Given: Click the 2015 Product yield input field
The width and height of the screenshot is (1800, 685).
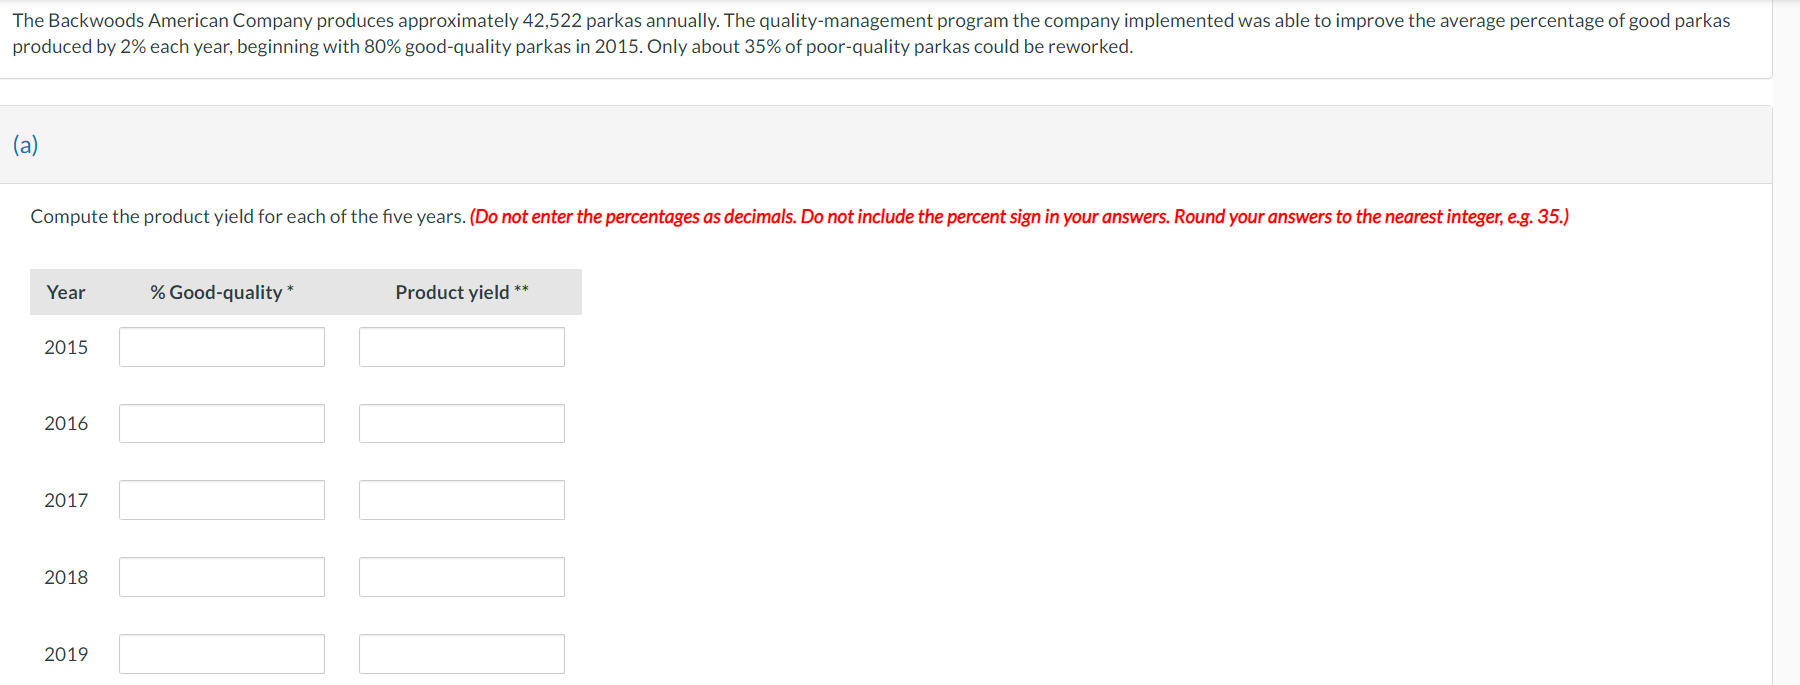Looking at the screenshot, I should click(462, 347).
